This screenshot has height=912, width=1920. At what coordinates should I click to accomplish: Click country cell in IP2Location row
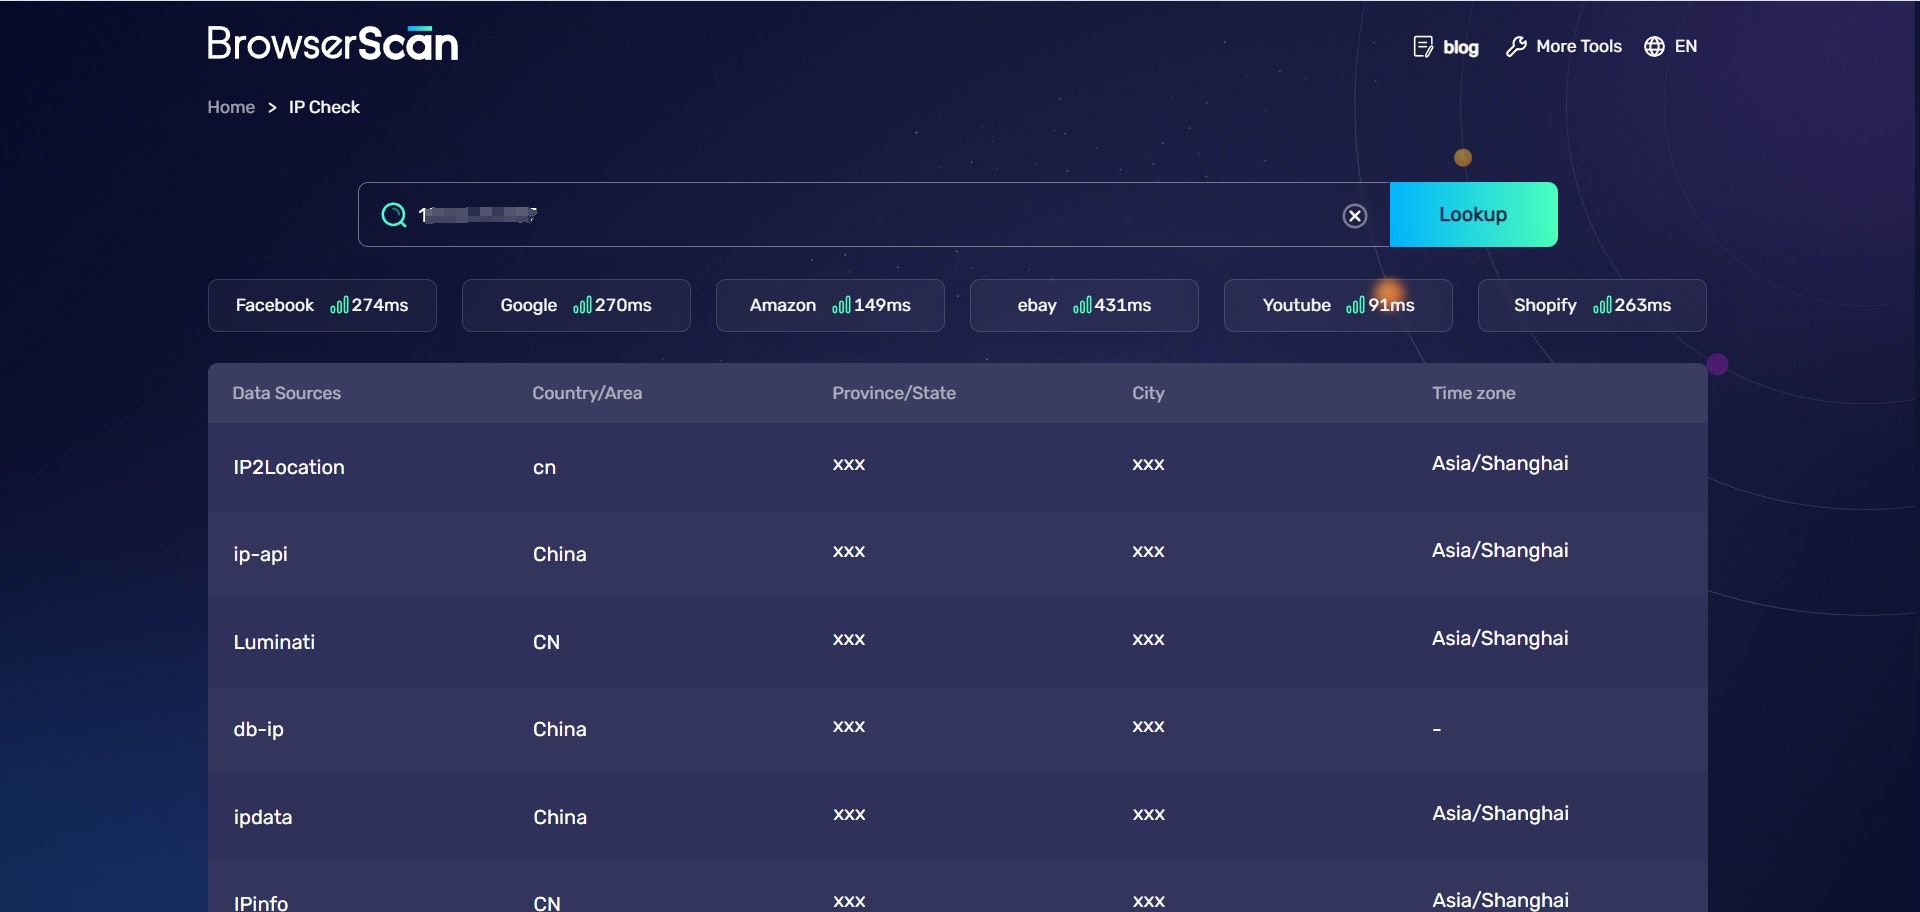coord(544,468)
